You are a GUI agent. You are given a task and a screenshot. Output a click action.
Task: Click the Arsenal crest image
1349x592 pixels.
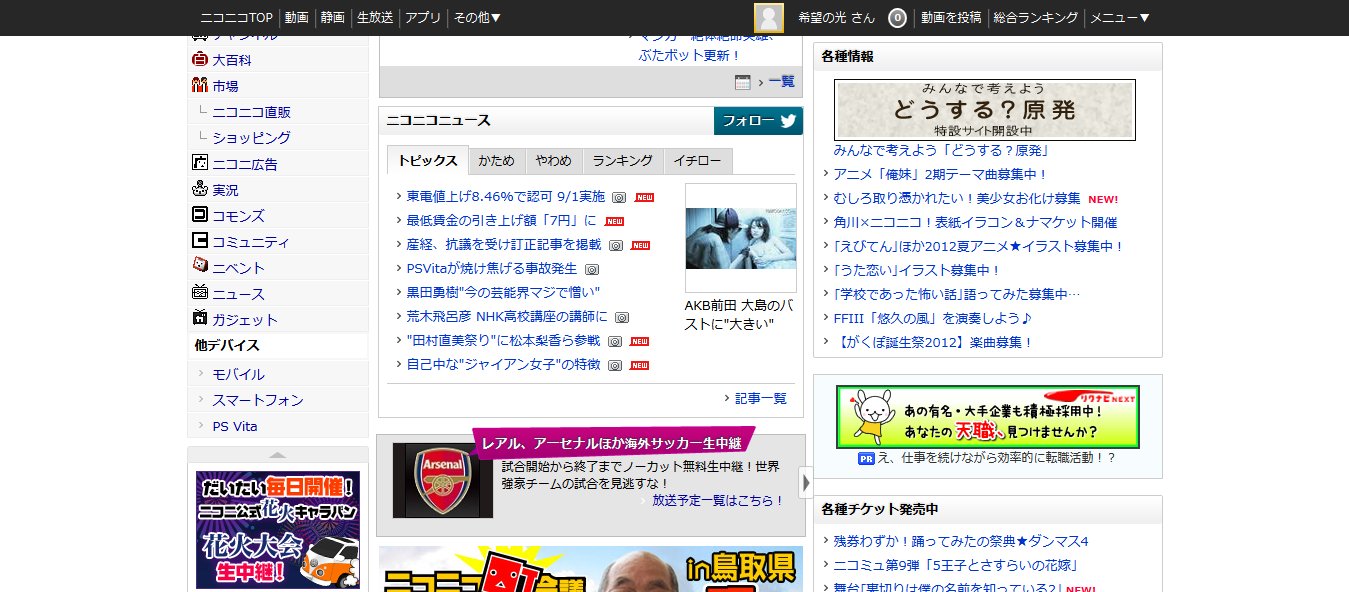coord(443,480)
